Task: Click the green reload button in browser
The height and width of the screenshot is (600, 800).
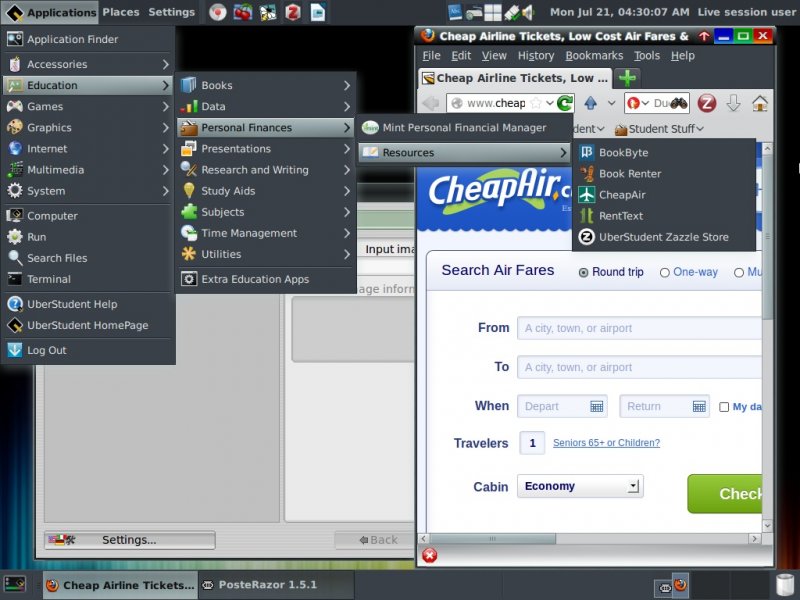Action: 565,103
